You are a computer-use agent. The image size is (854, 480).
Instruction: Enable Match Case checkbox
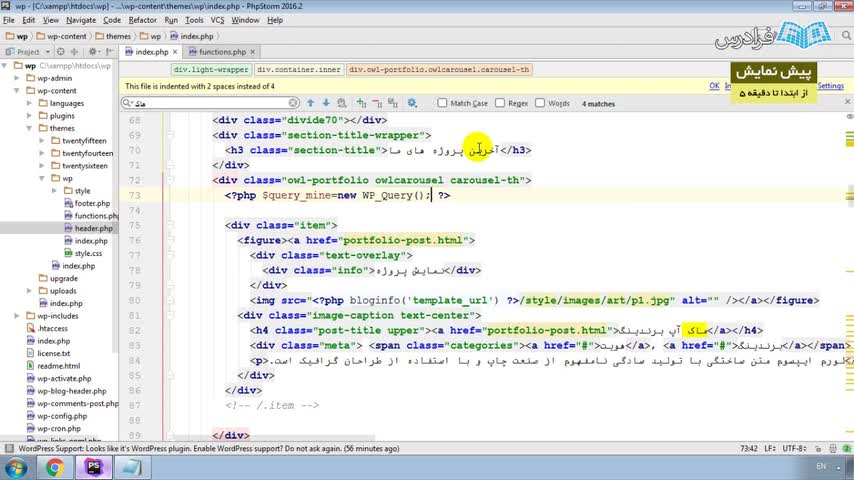coord(442,102)
